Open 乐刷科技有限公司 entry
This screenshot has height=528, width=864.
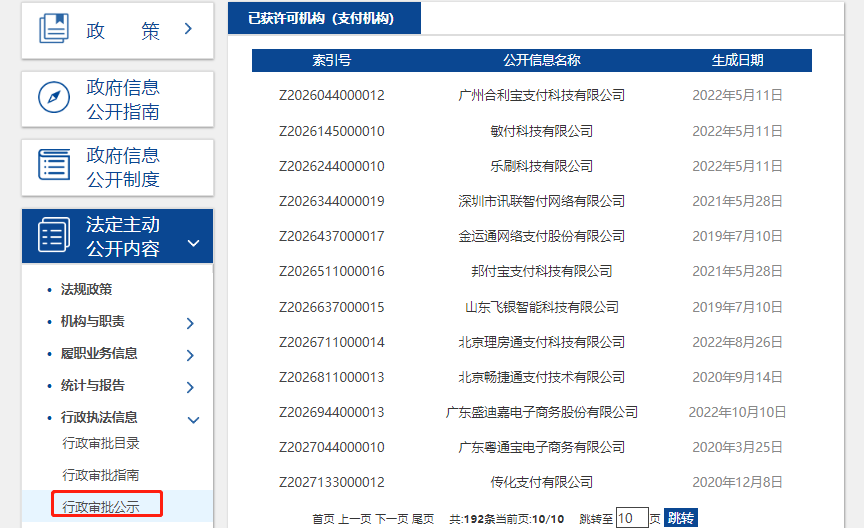542,166
